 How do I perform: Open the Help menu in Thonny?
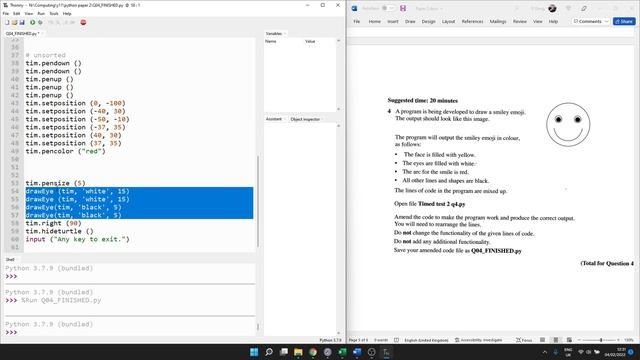(x=67, y=13)
